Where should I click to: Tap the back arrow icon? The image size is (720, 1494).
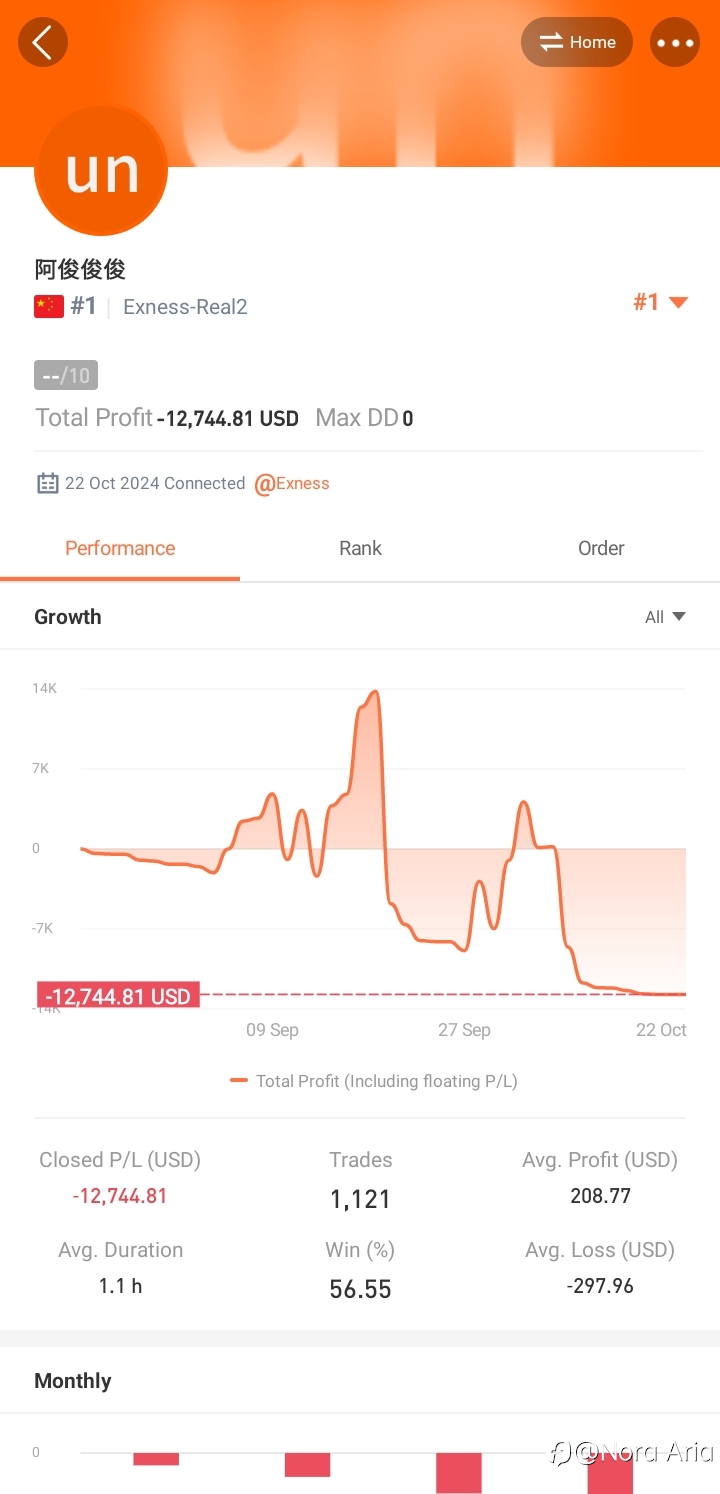[x=43, y=43]
